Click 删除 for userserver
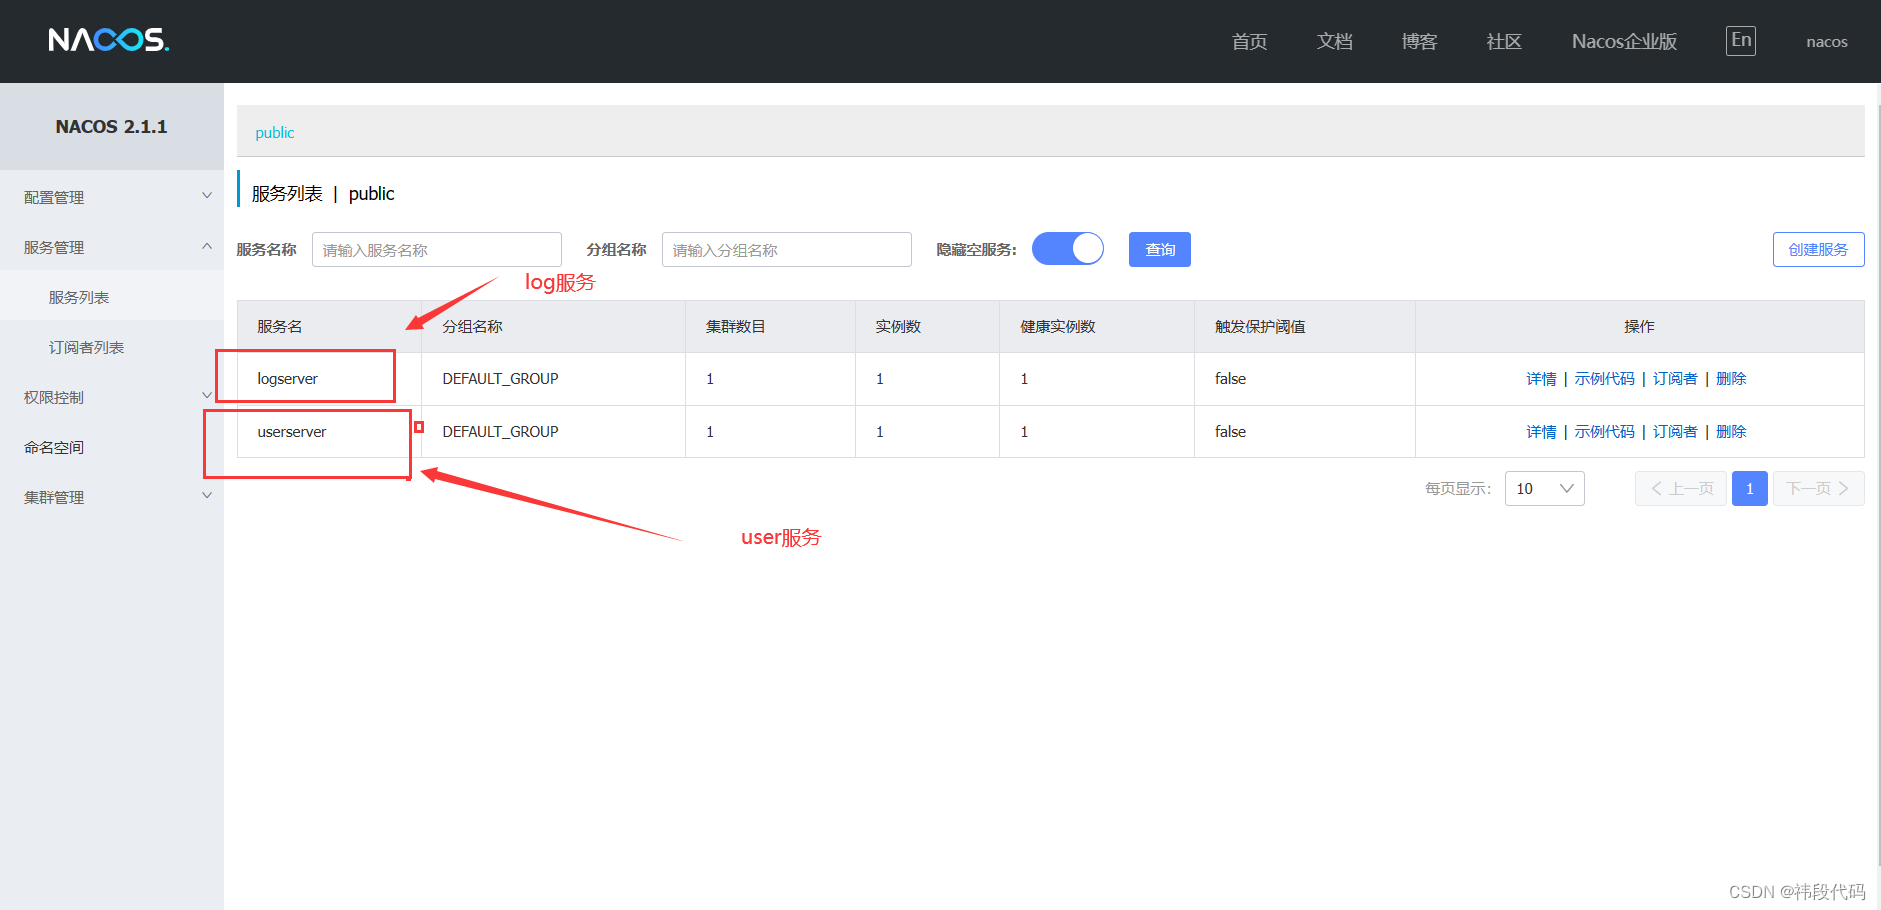Image resolution: width=1881 pixels, height=910 pixels. pyautogui.click(x=1731, y=432)
